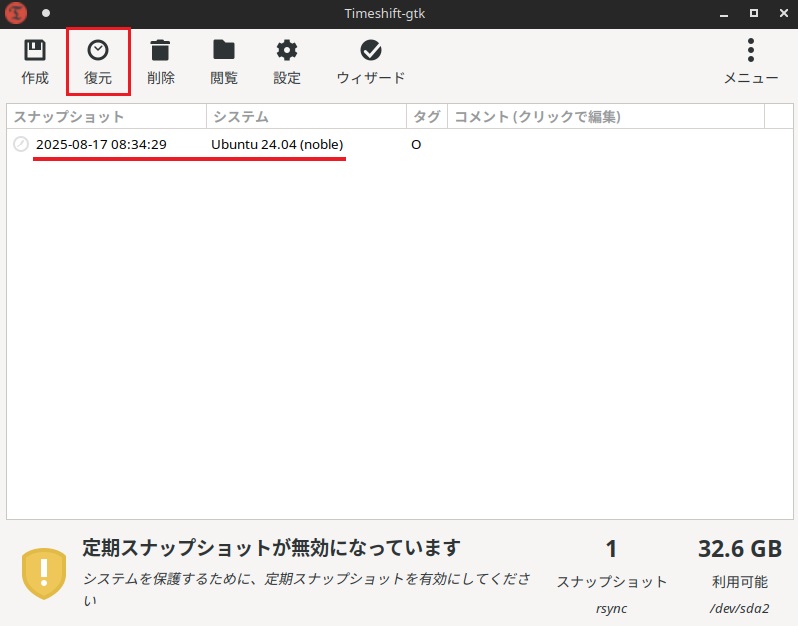
Task: Sort by システム column header
Action: pyautogui.click(x=306, y=117)
